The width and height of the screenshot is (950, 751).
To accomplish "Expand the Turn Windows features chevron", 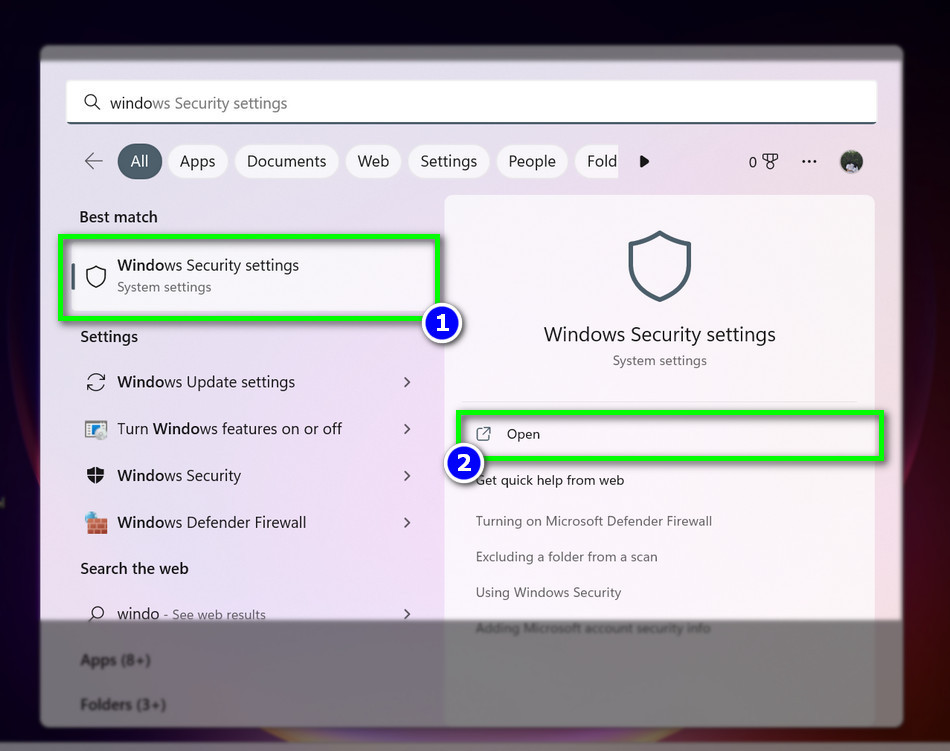I will coord(407,429).
